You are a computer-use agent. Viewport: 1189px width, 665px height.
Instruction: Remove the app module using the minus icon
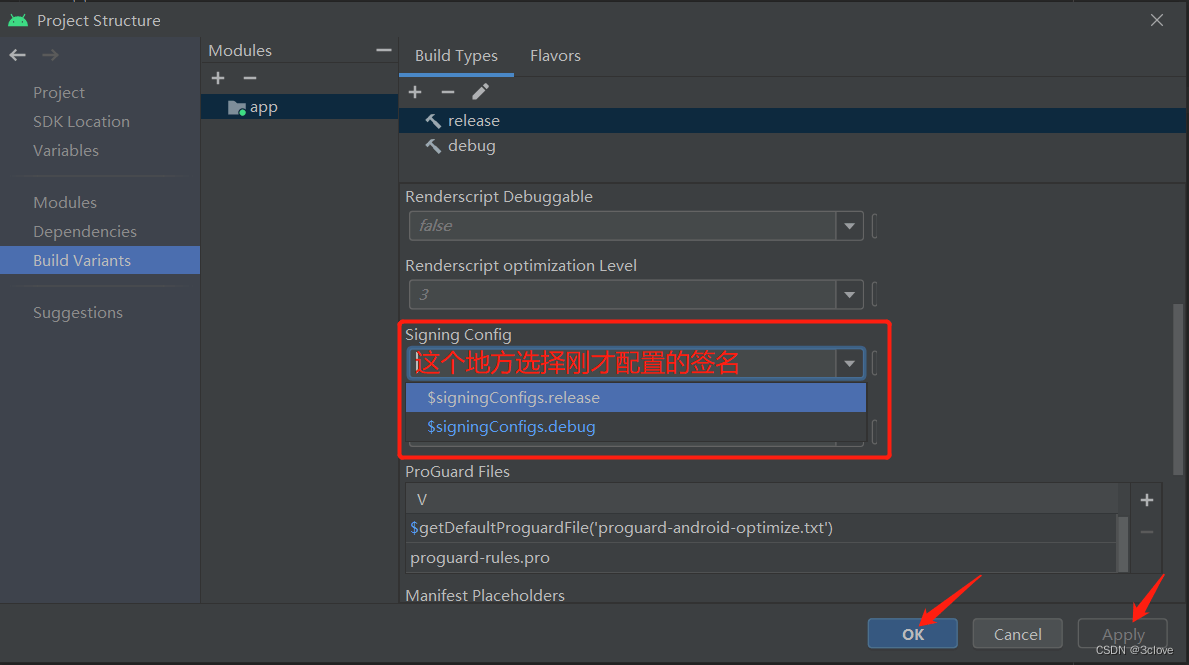tap(249, 78)
